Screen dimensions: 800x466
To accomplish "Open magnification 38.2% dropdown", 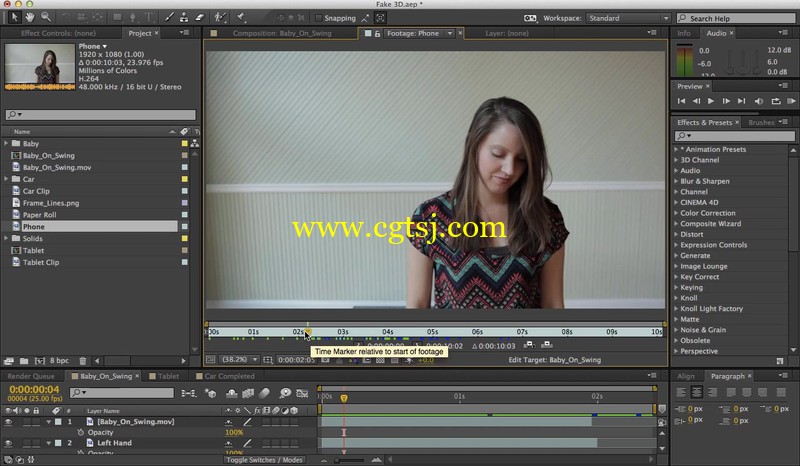I will click(x=239, y=359).
